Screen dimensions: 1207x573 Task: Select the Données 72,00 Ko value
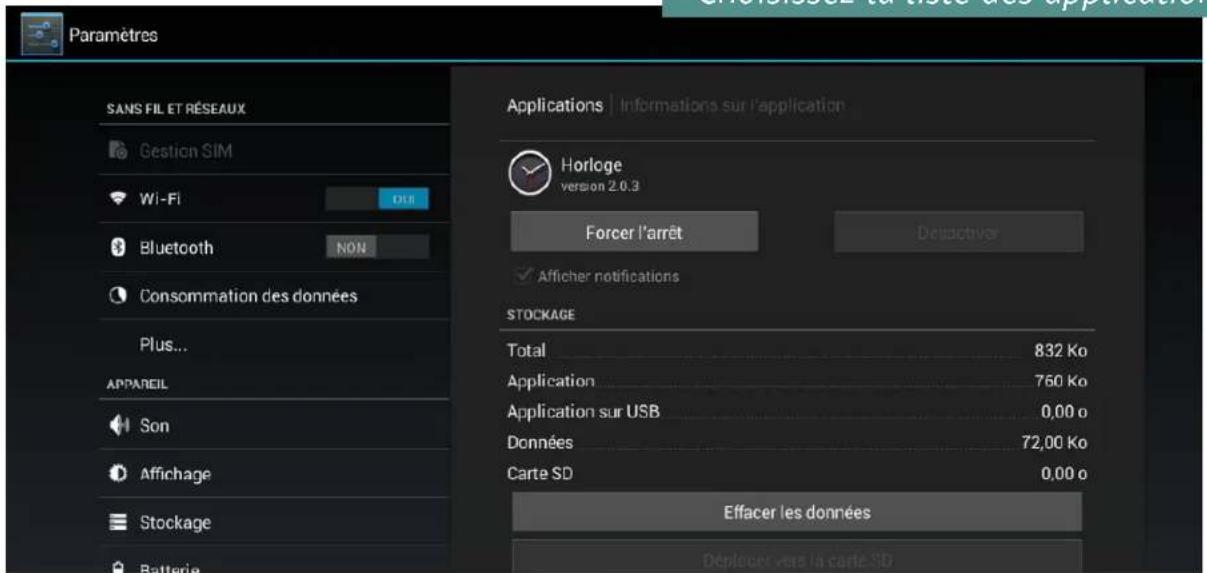1054,443
